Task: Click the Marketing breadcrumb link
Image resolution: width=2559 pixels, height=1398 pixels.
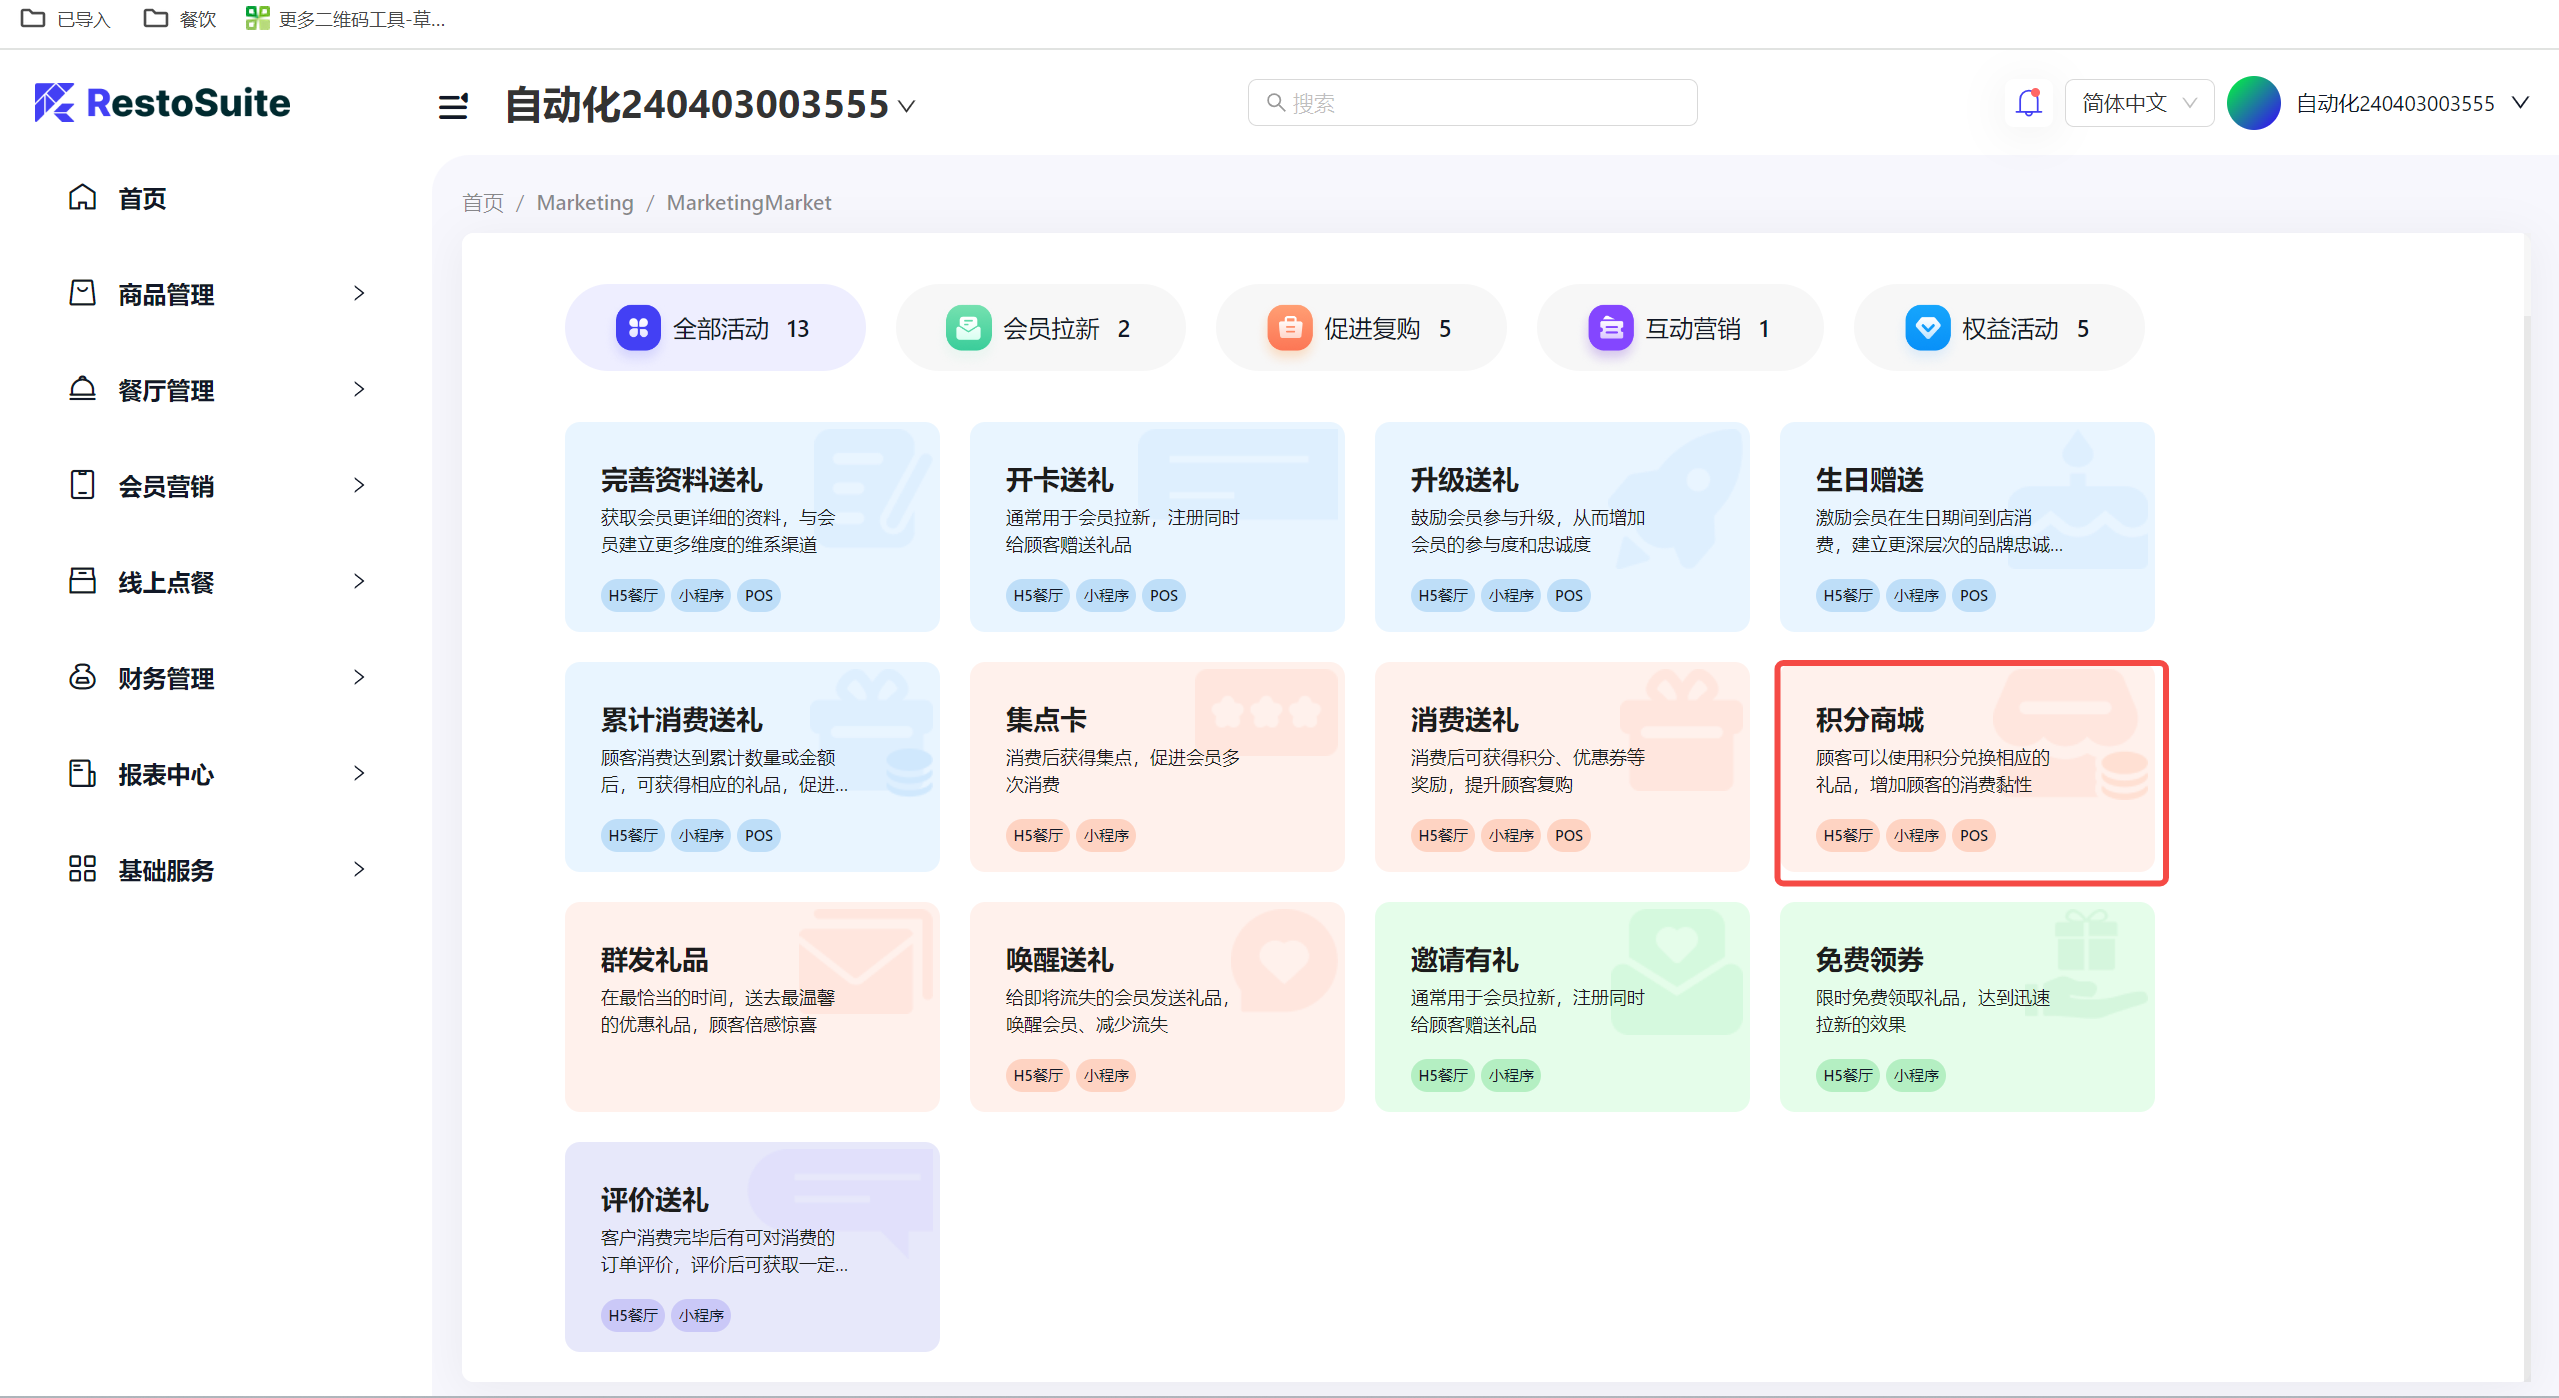Action: [x=585, y=203]
